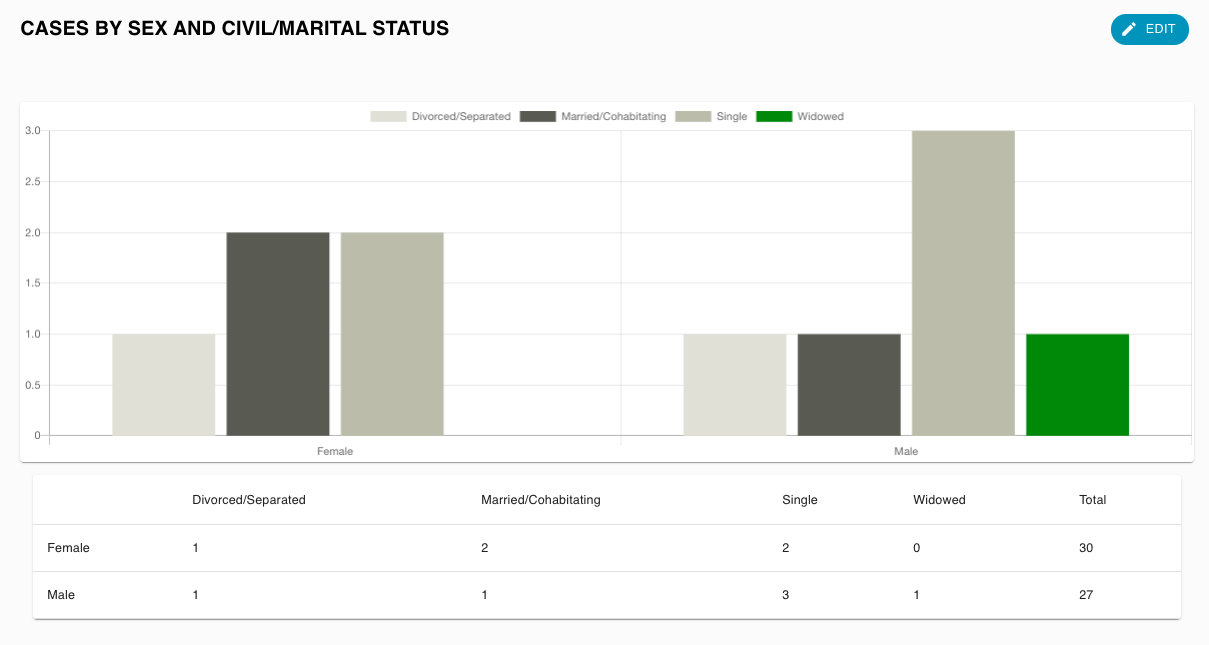Image resolution: width=1209 pixels, height=645 pixels.
Task: Click Female row label in table
Action: pos(68,548)
